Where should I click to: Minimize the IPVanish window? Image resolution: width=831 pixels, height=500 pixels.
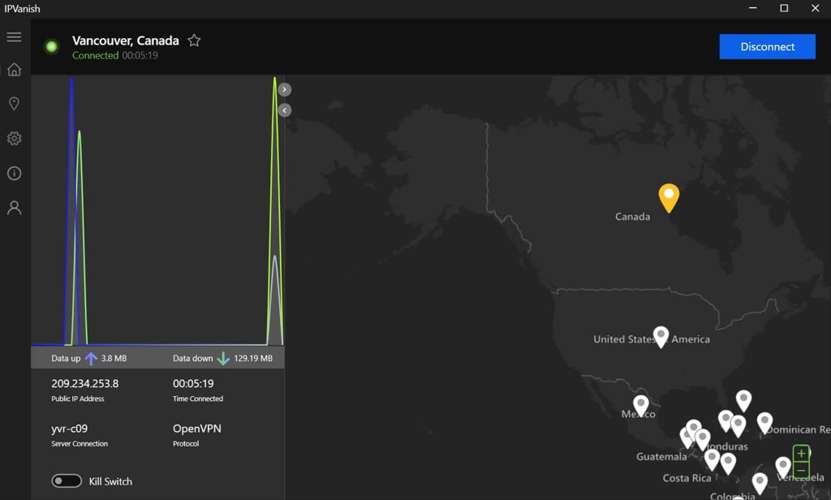tap(753, 9)
